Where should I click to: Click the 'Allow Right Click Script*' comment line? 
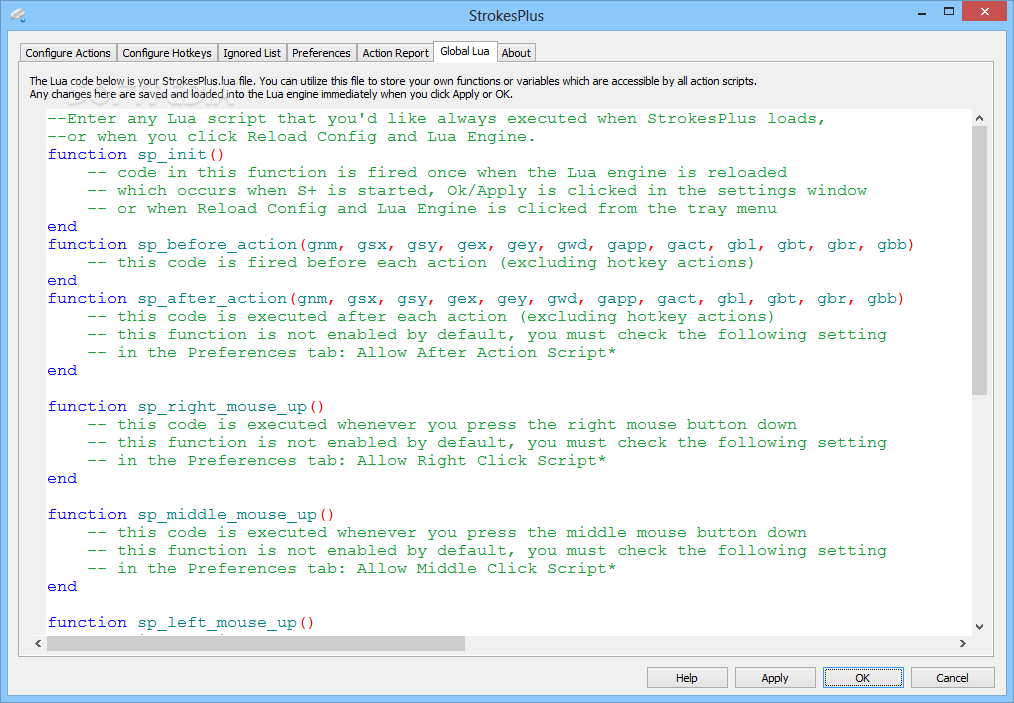point(347,460)
